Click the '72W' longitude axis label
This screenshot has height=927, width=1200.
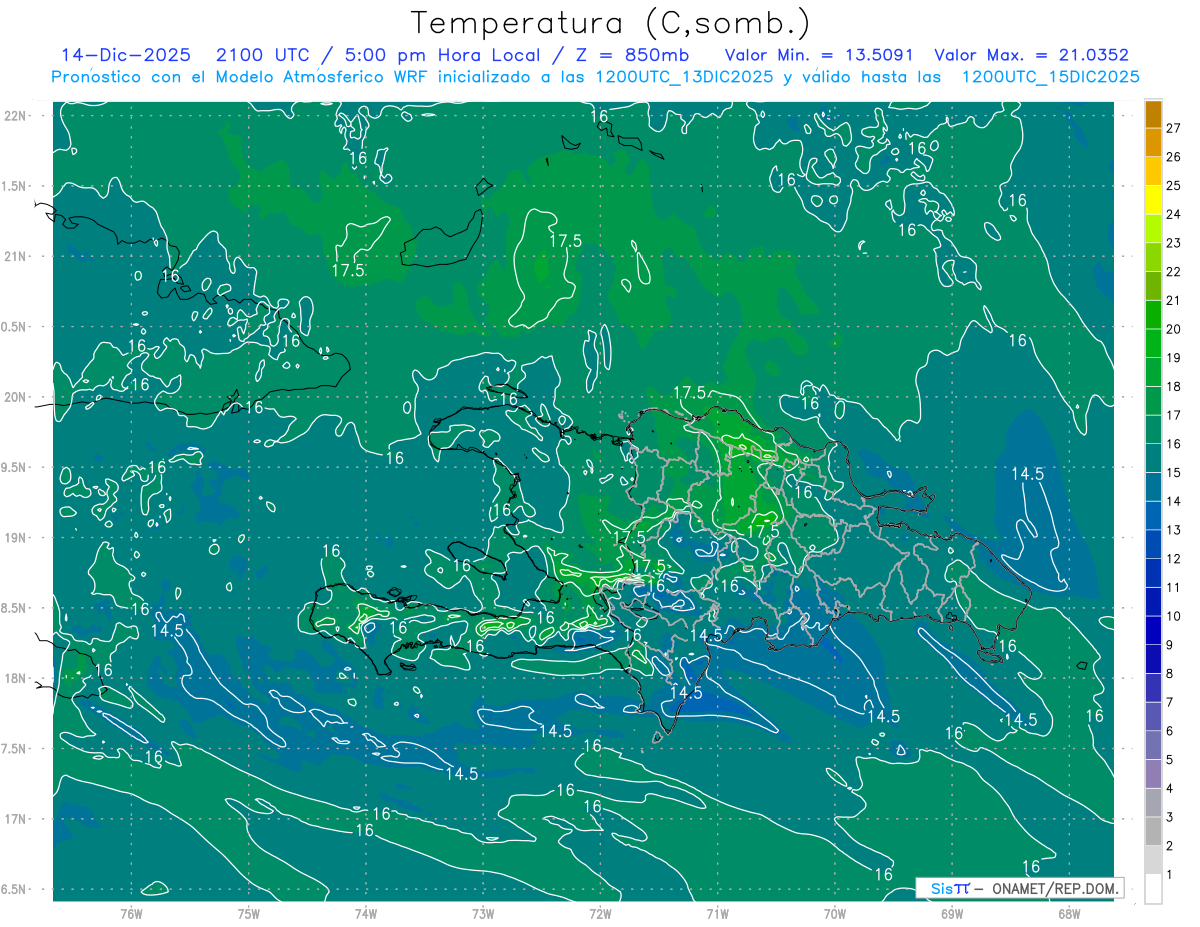600,914
